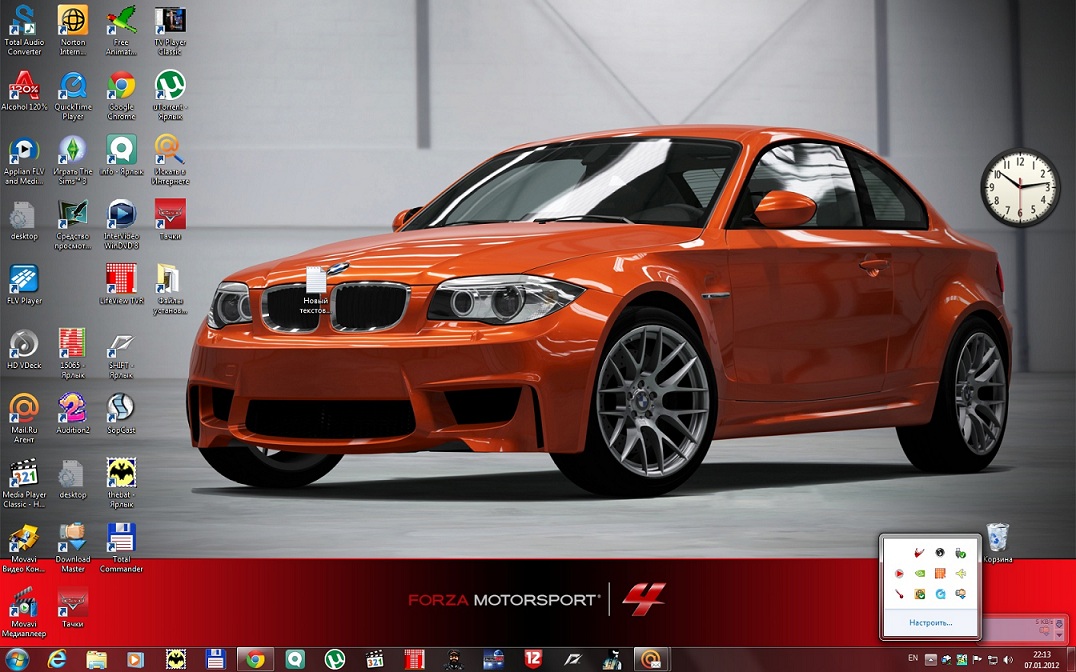
Task: Select the Корзина recycle bin icon
Action: point(998,542)
